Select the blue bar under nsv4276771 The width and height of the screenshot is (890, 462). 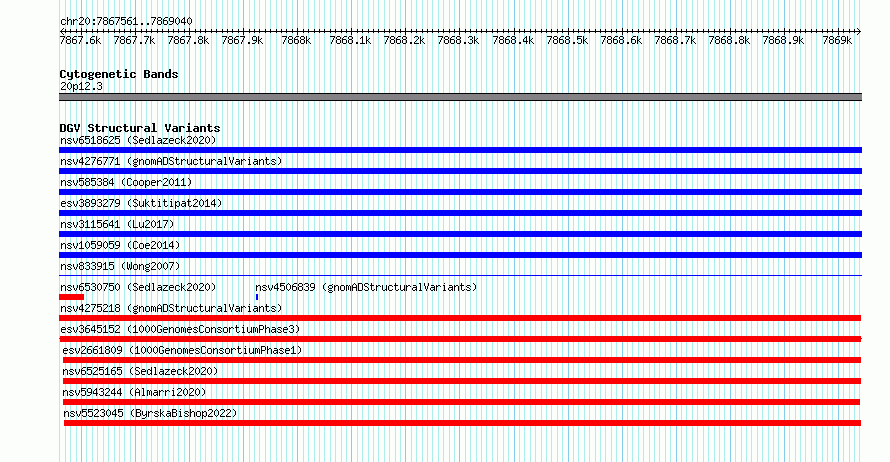click(x=460, y=171)
